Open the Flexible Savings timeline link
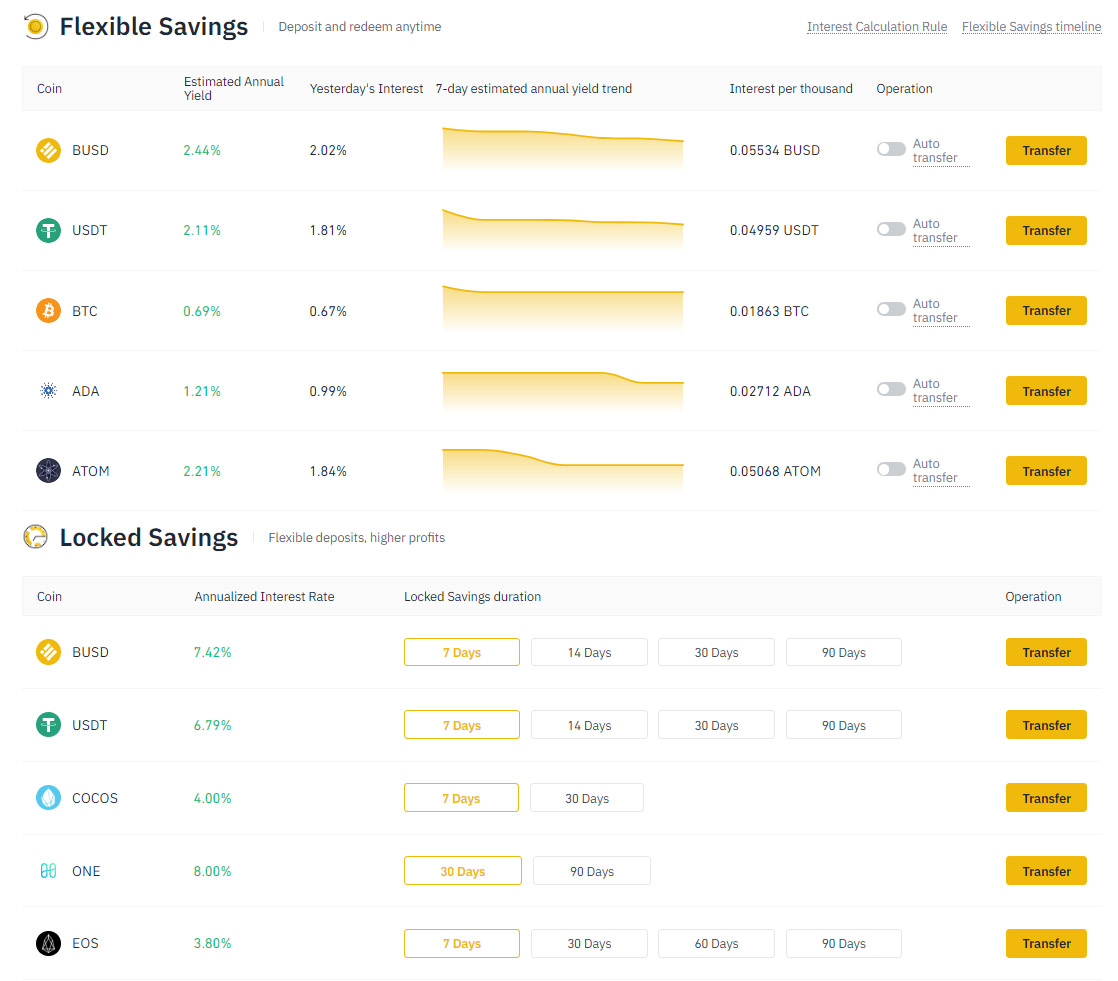 [x=1031, y=27]
